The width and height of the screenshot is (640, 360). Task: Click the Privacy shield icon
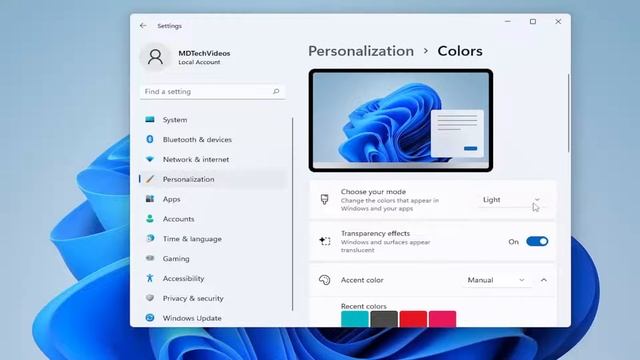click(150, 298)
